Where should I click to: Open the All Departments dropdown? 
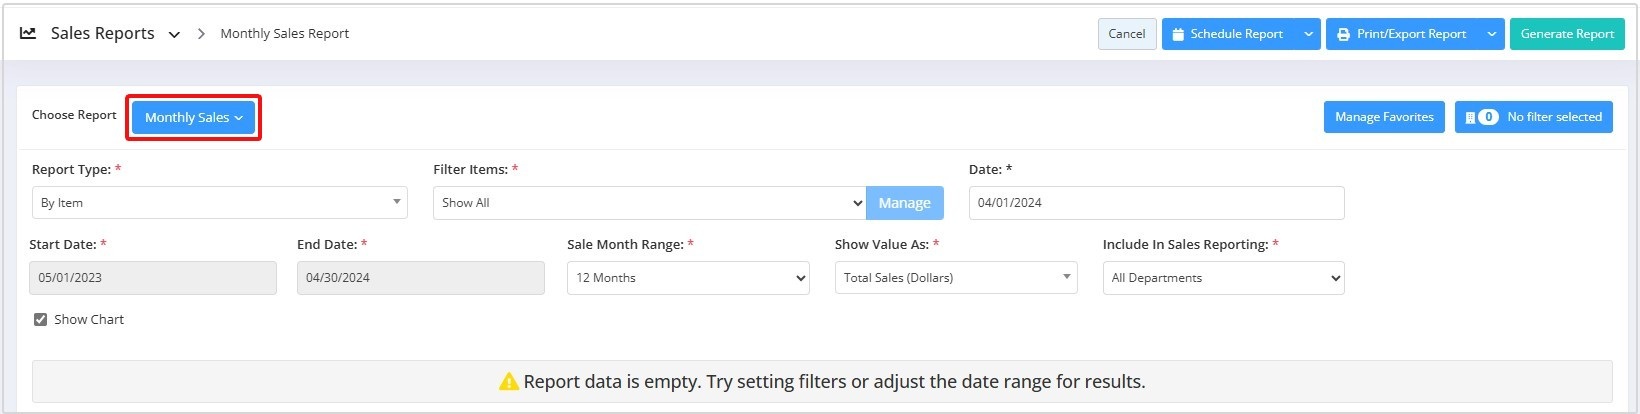(x=1223, y=278)
